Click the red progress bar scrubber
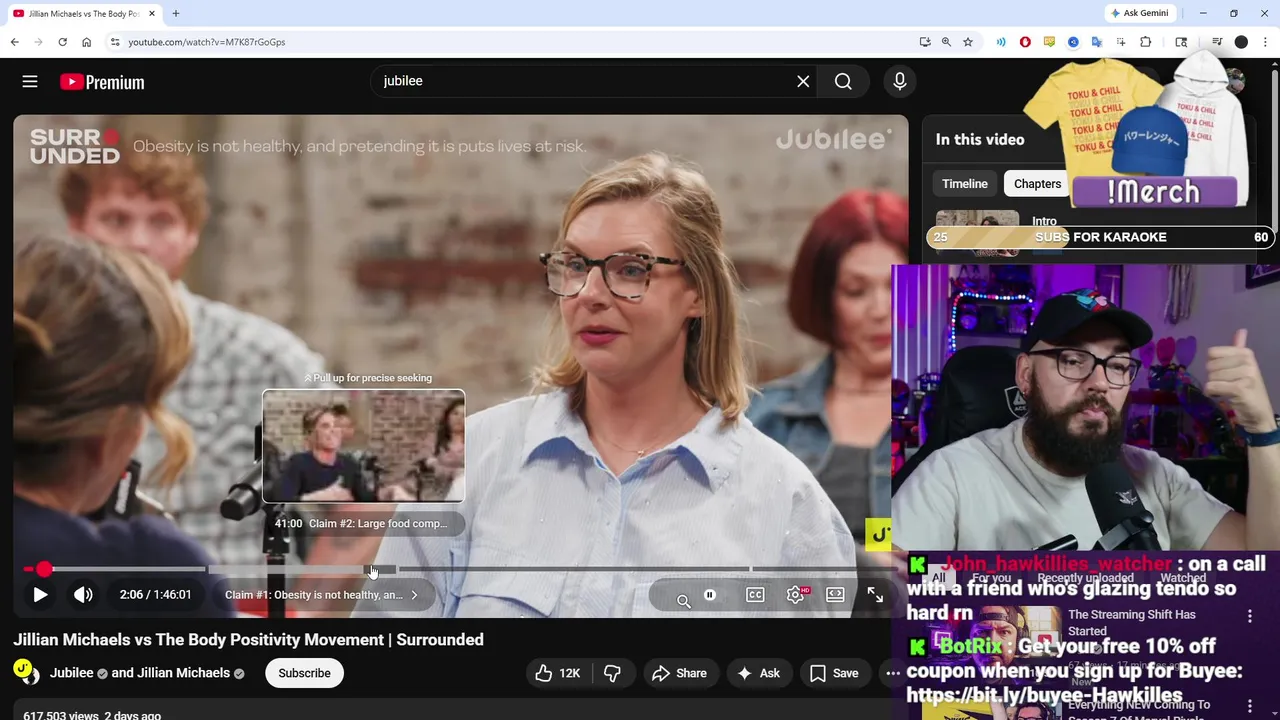 44,569
